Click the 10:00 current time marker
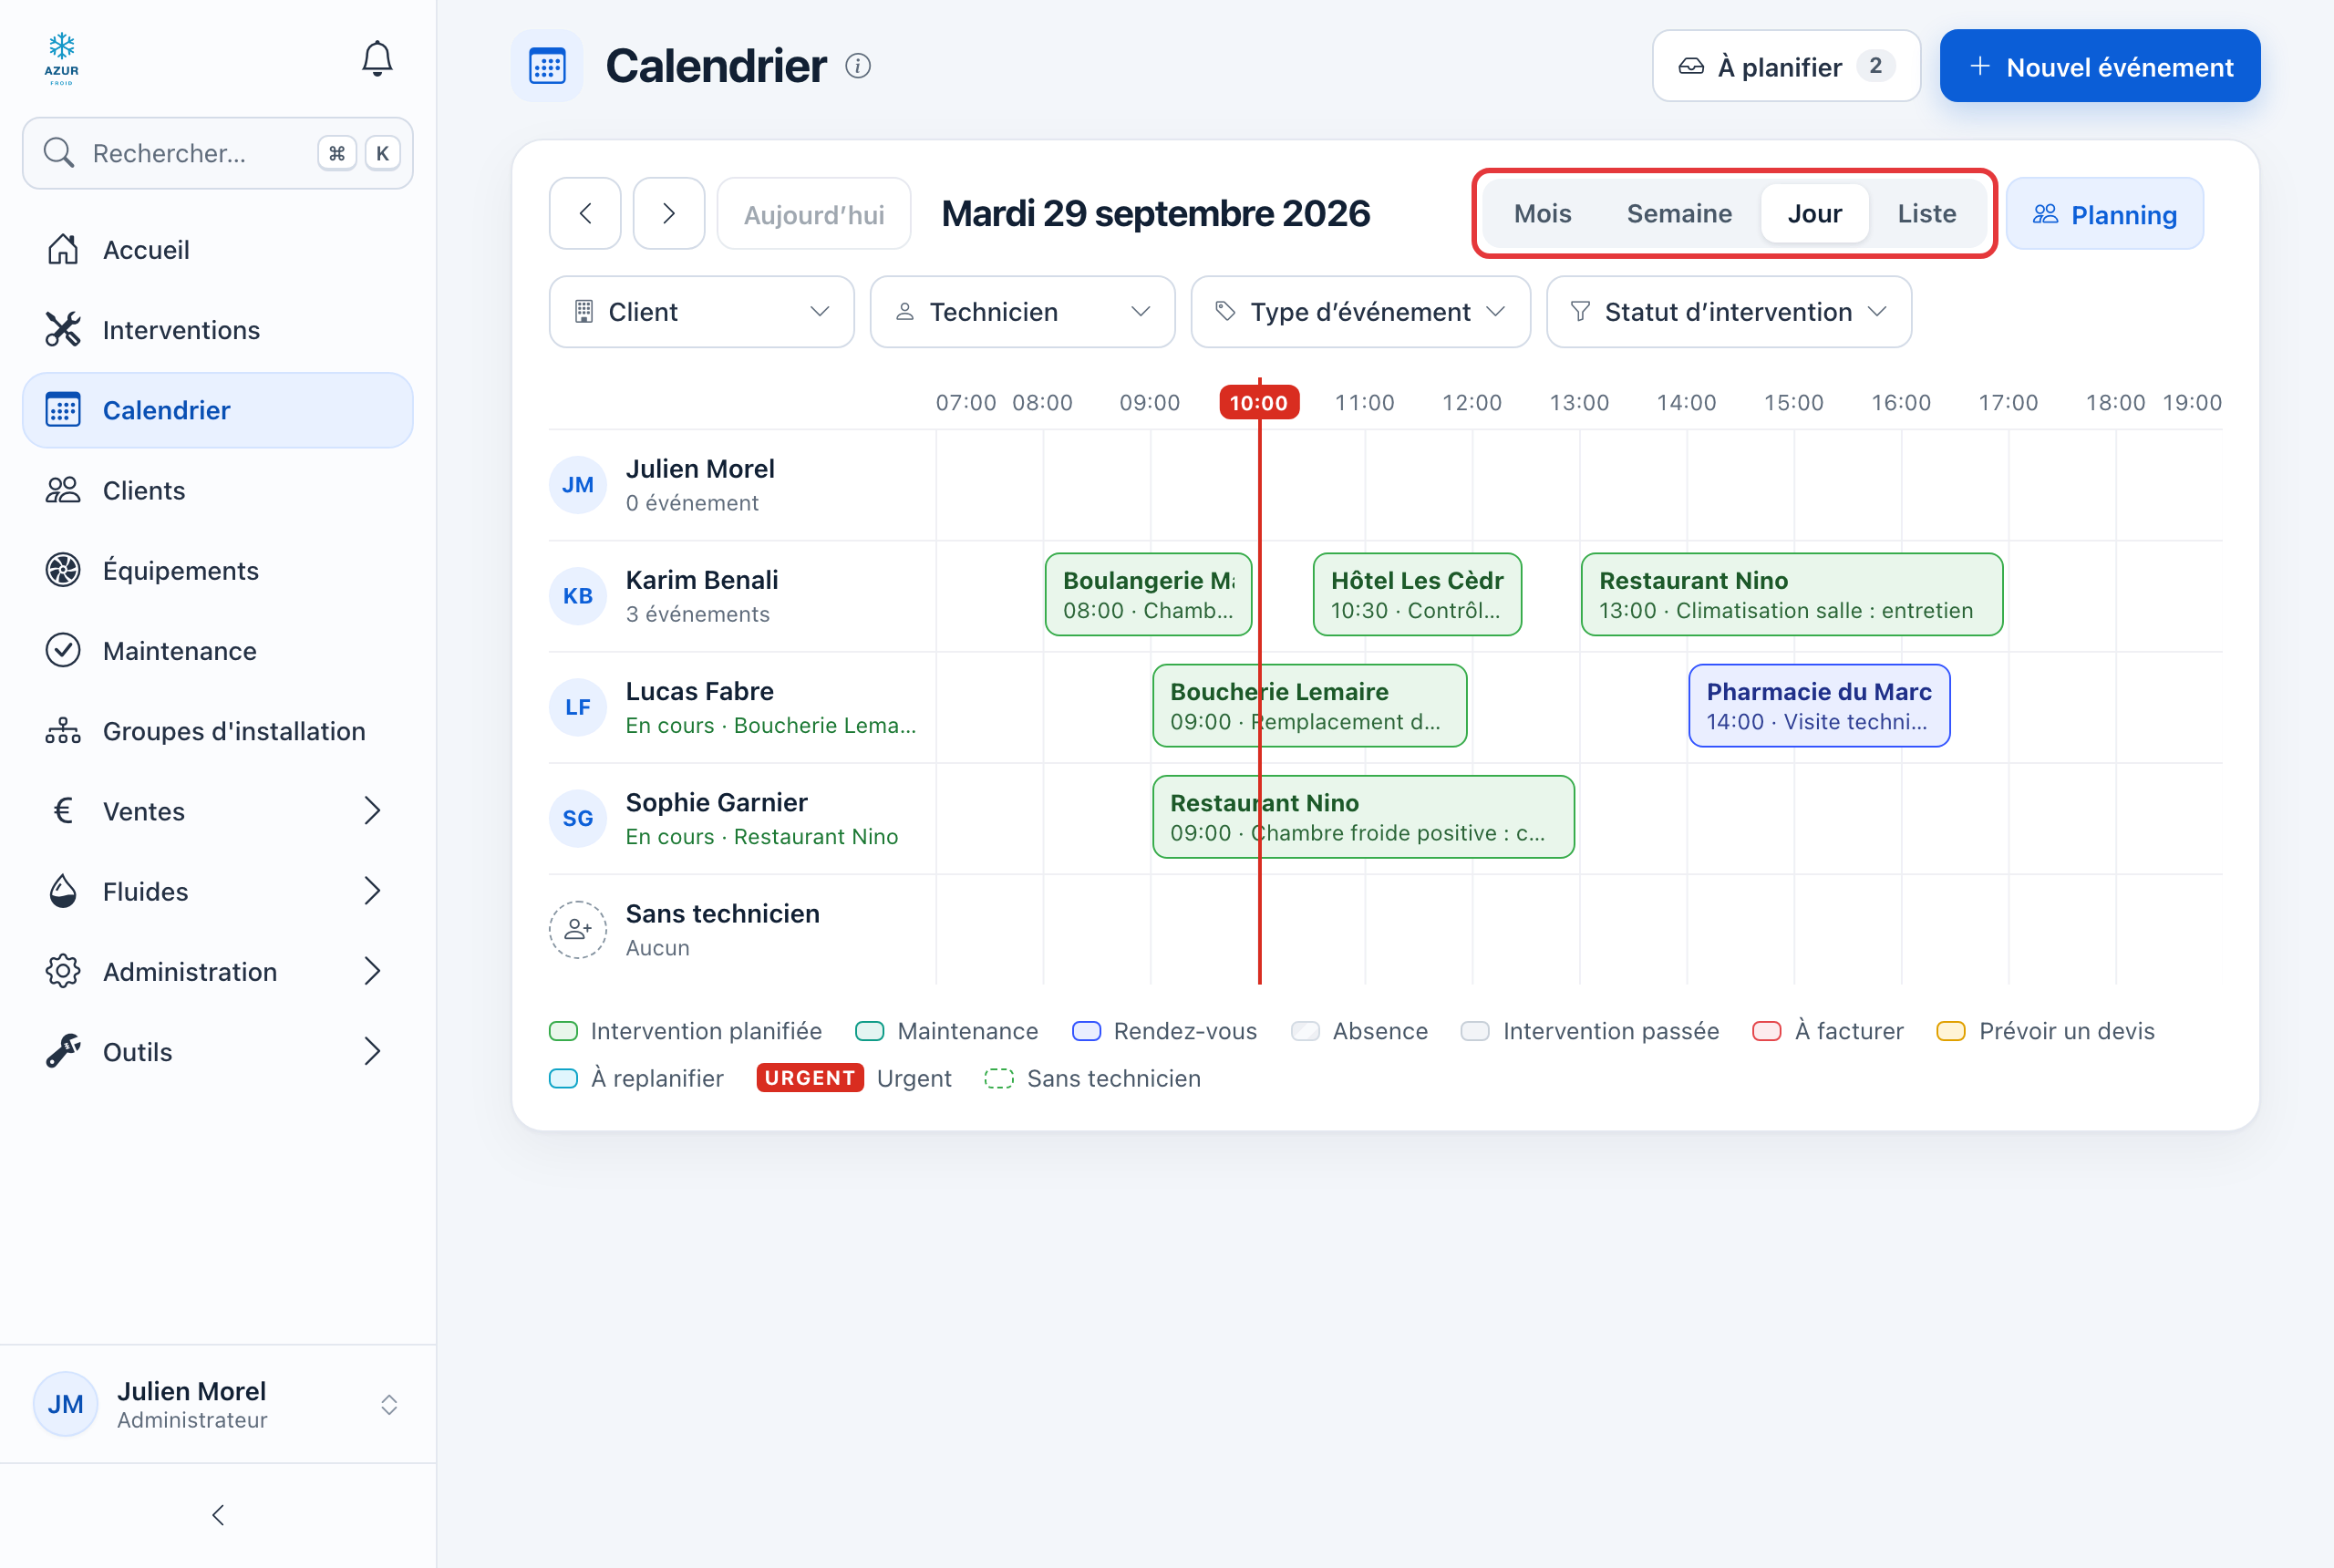The height and width of the screenshot is (1568, 2334). [x=1259, y=403]
